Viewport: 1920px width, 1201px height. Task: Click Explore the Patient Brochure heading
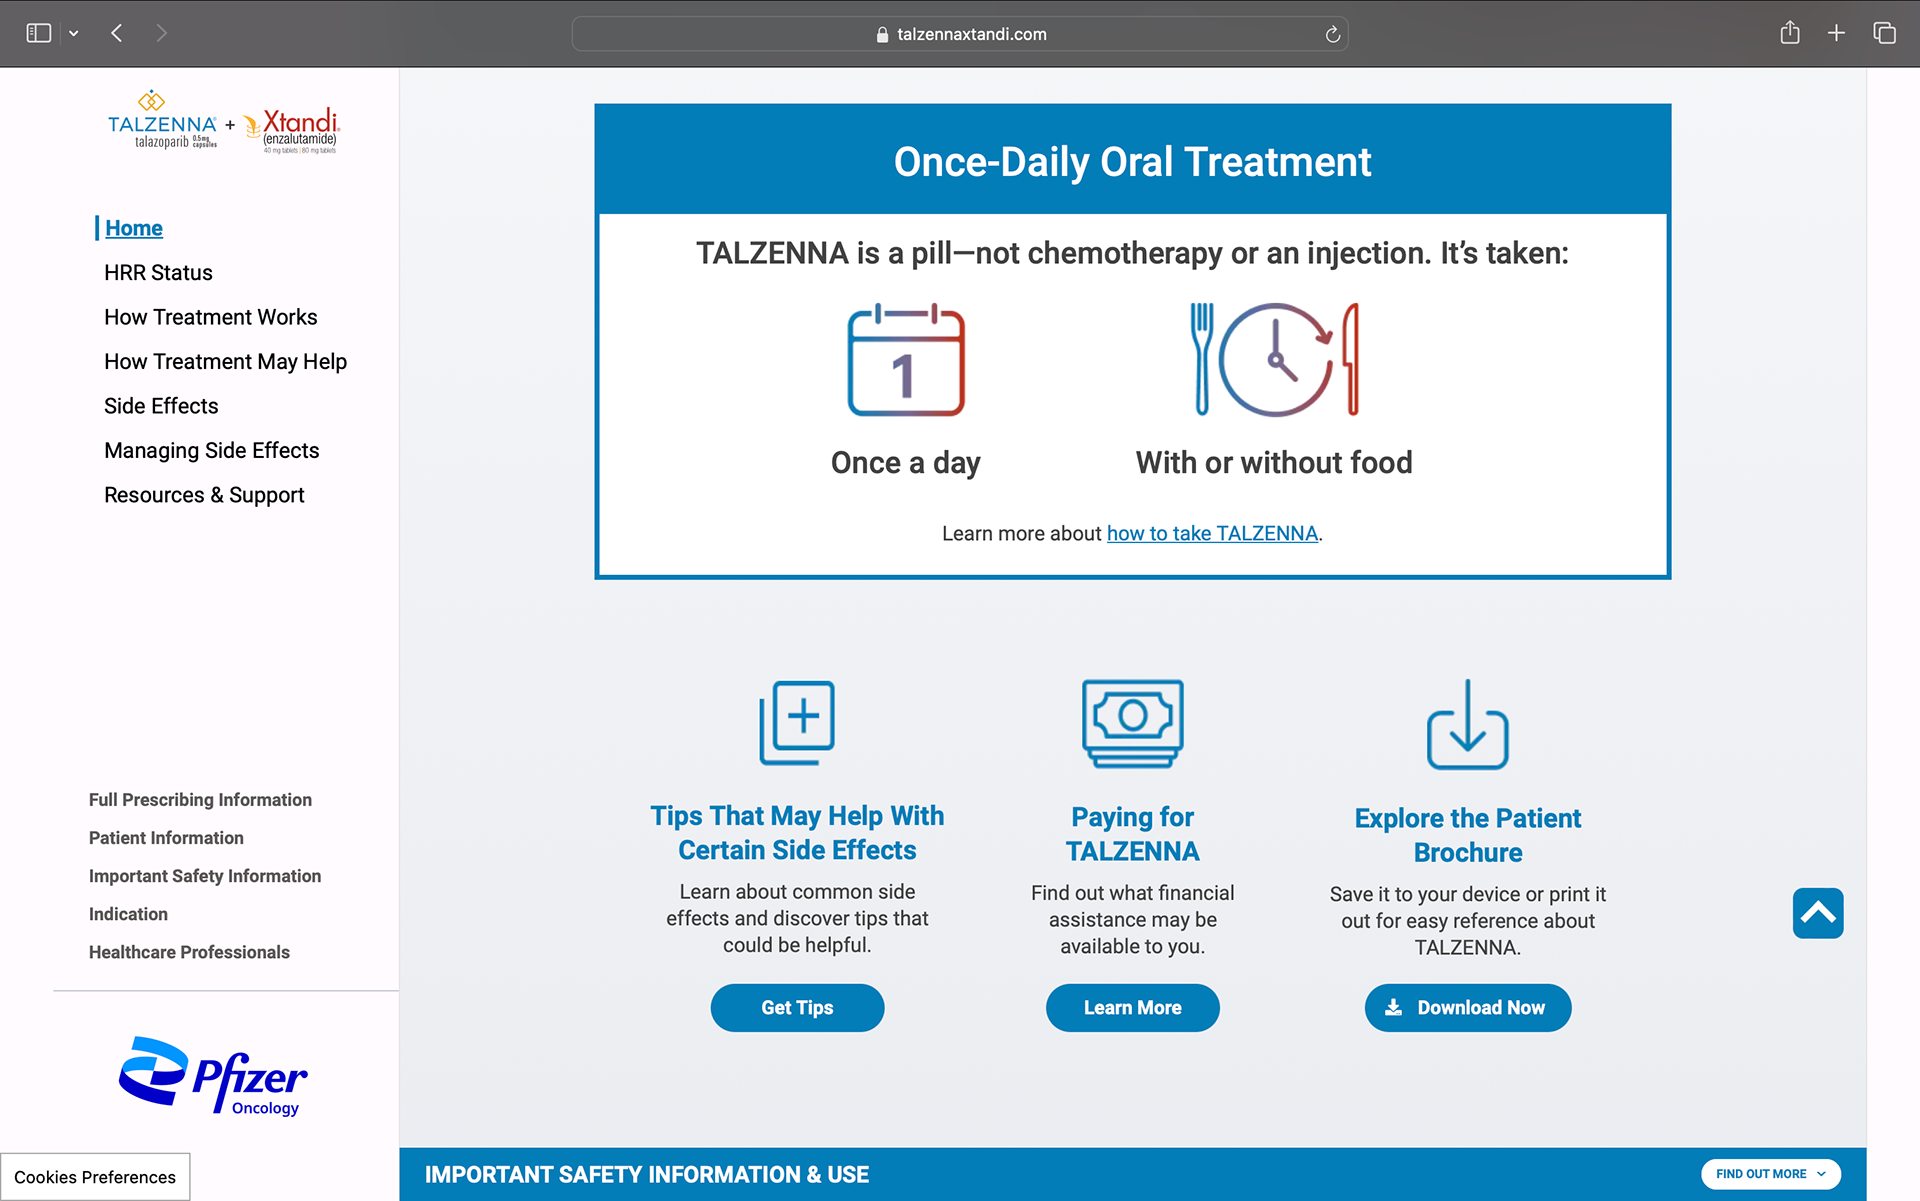click(x=1467, y=835)
